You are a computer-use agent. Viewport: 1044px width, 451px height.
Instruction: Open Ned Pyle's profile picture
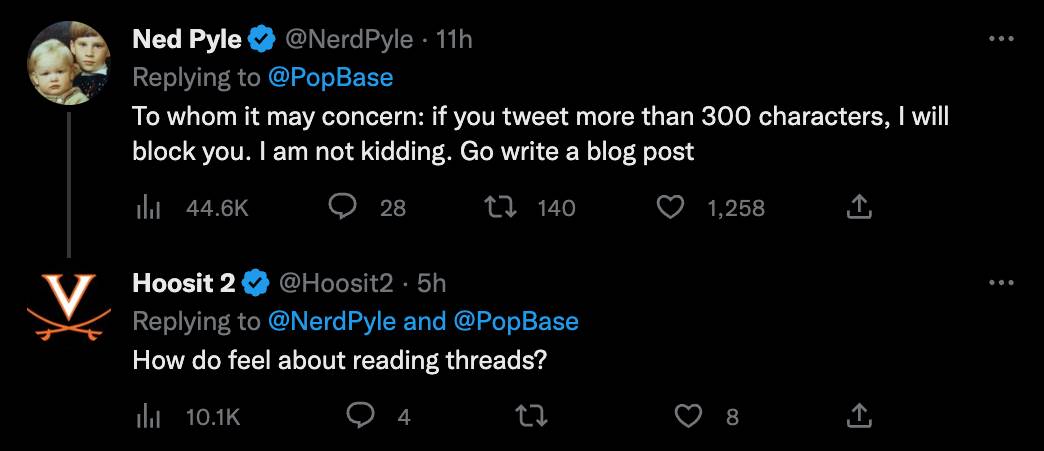68,63
